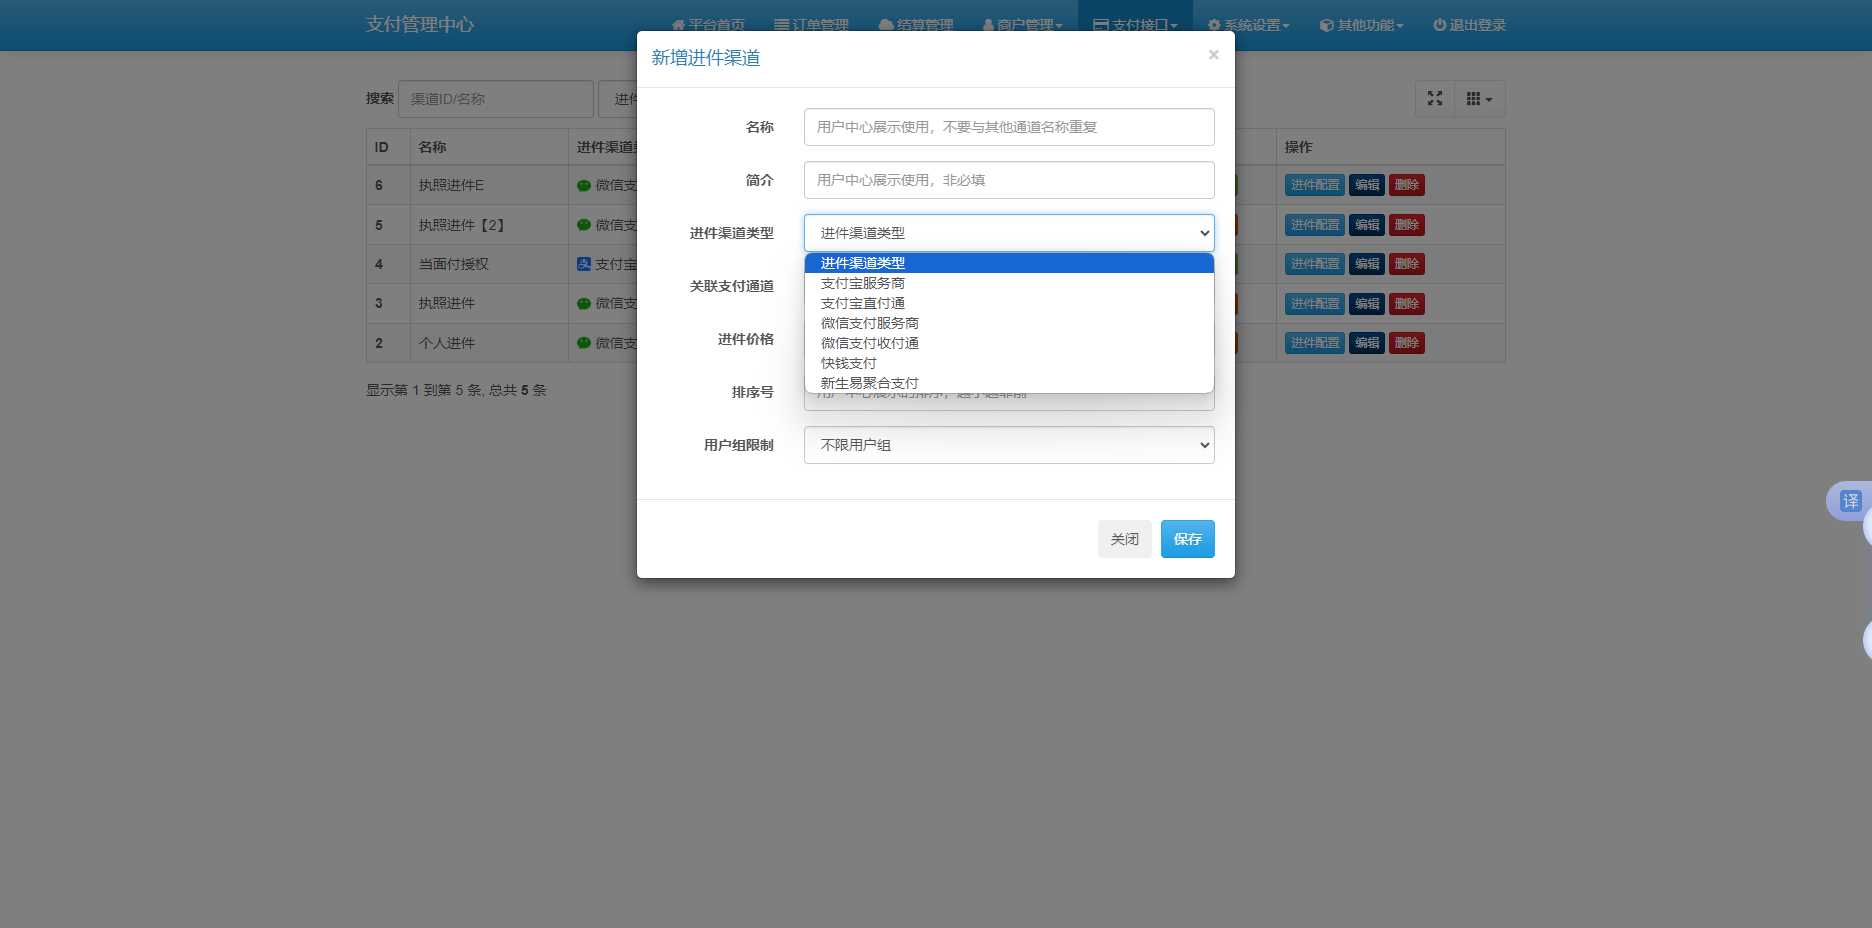Pick 新生易聚合支付 from the list

[1009, 383]
